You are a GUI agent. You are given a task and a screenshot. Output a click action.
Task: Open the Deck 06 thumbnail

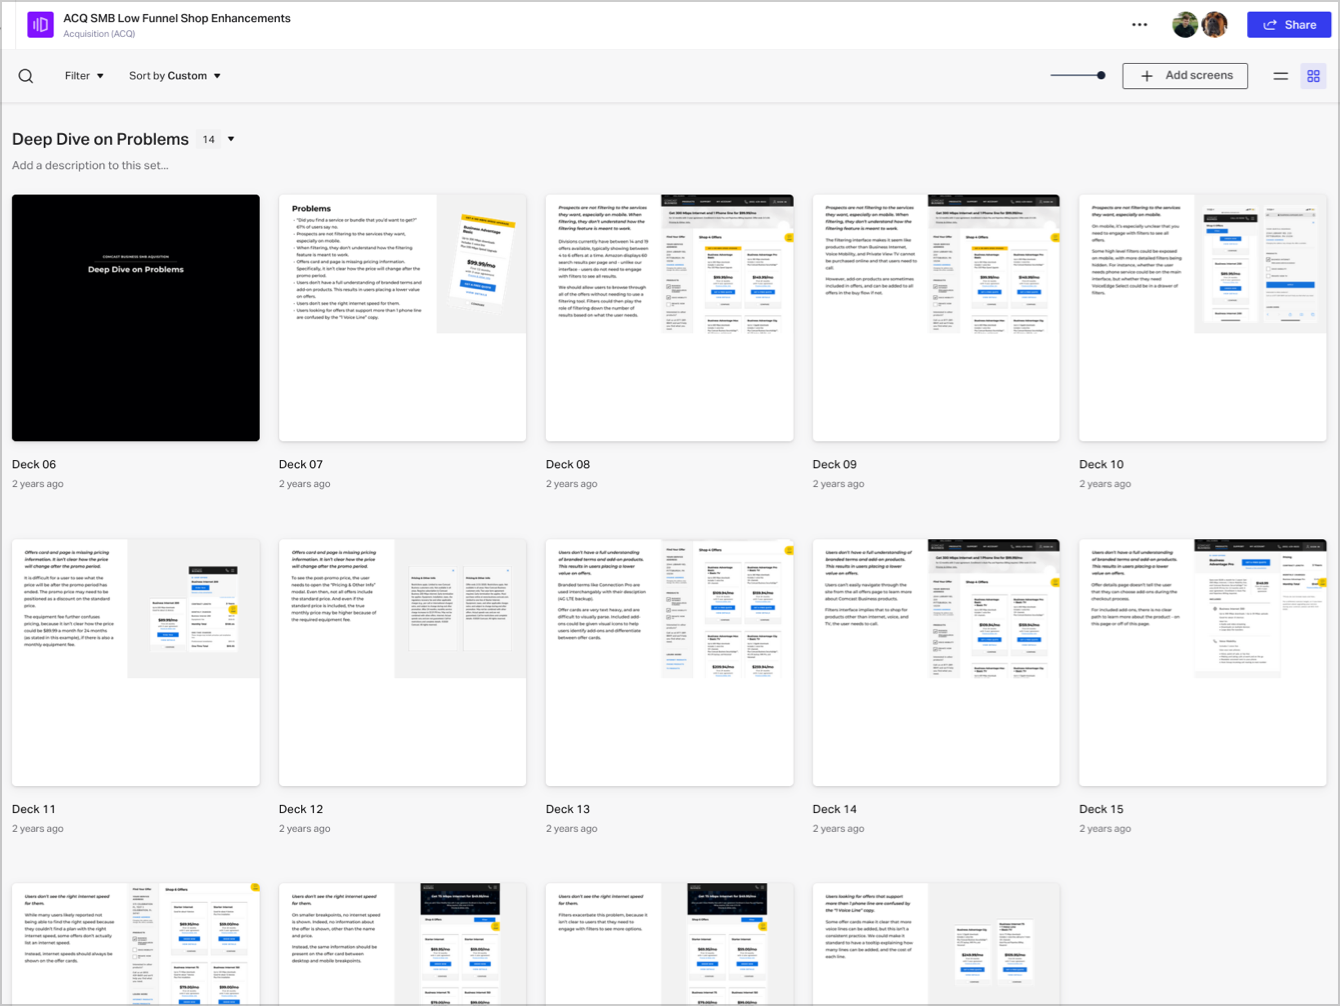pyautogui.click(x=136, y=318)
